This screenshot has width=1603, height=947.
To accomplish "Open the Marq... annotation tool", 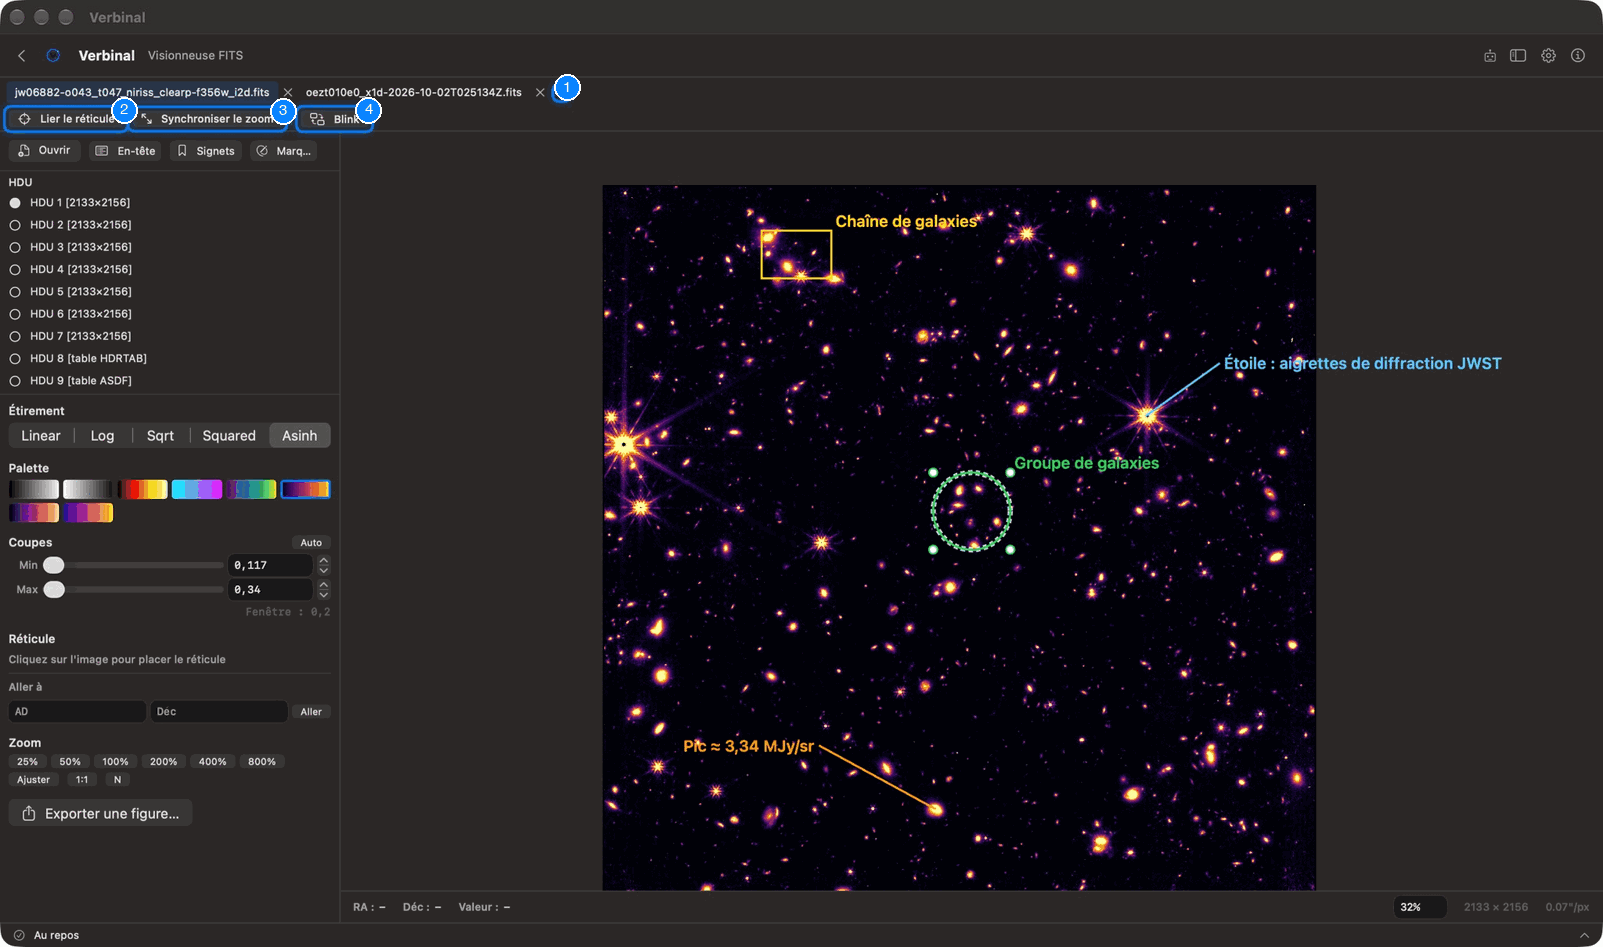I will pyautogui.click(x=283, y=151).
